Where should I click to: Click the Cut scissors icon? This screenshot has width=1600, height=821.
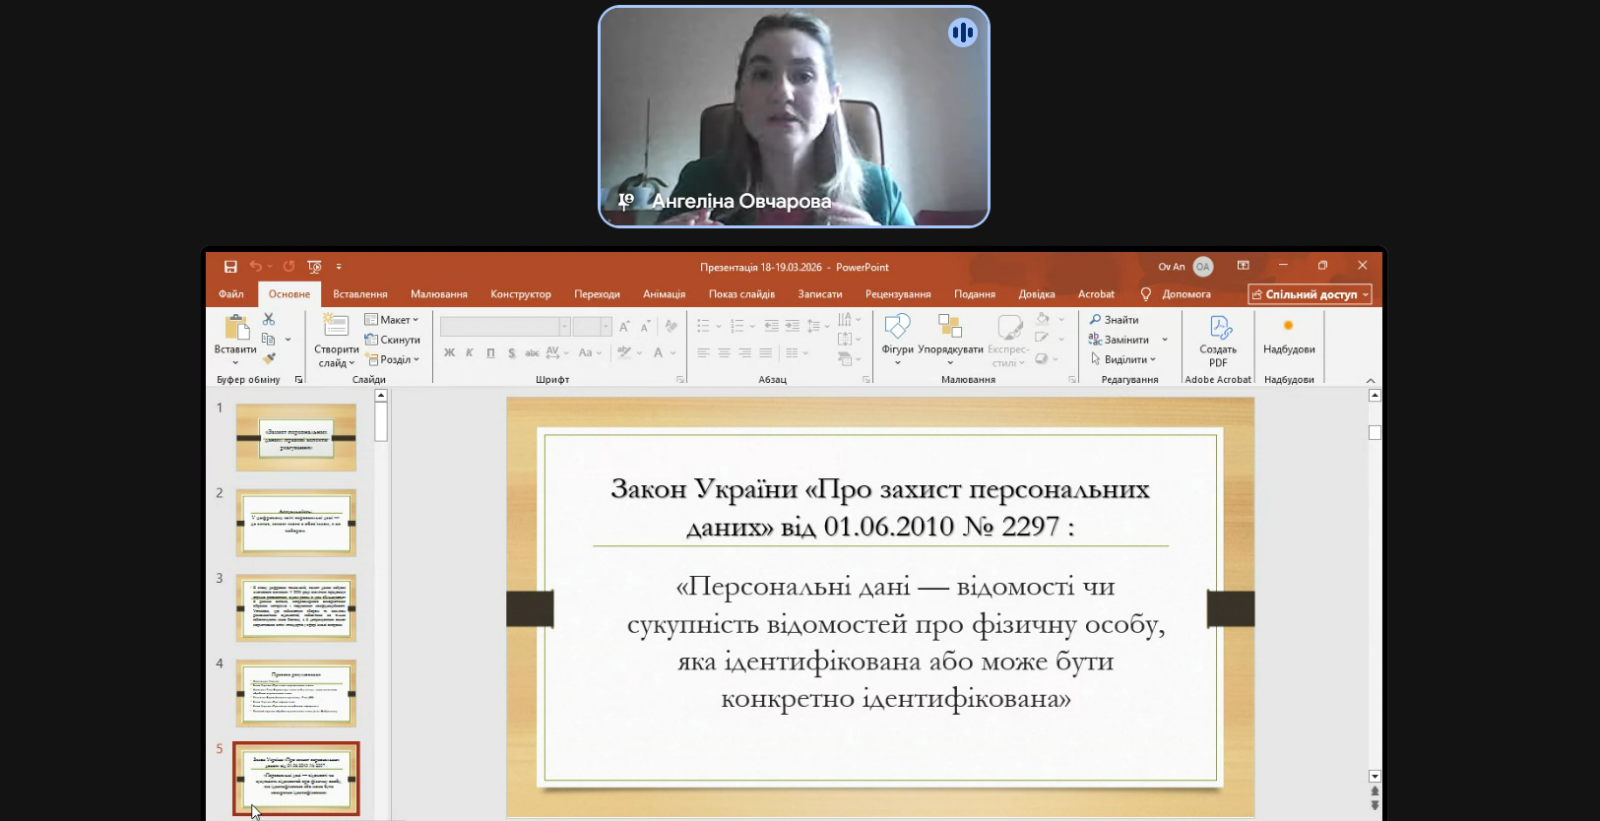coord(268,319)
